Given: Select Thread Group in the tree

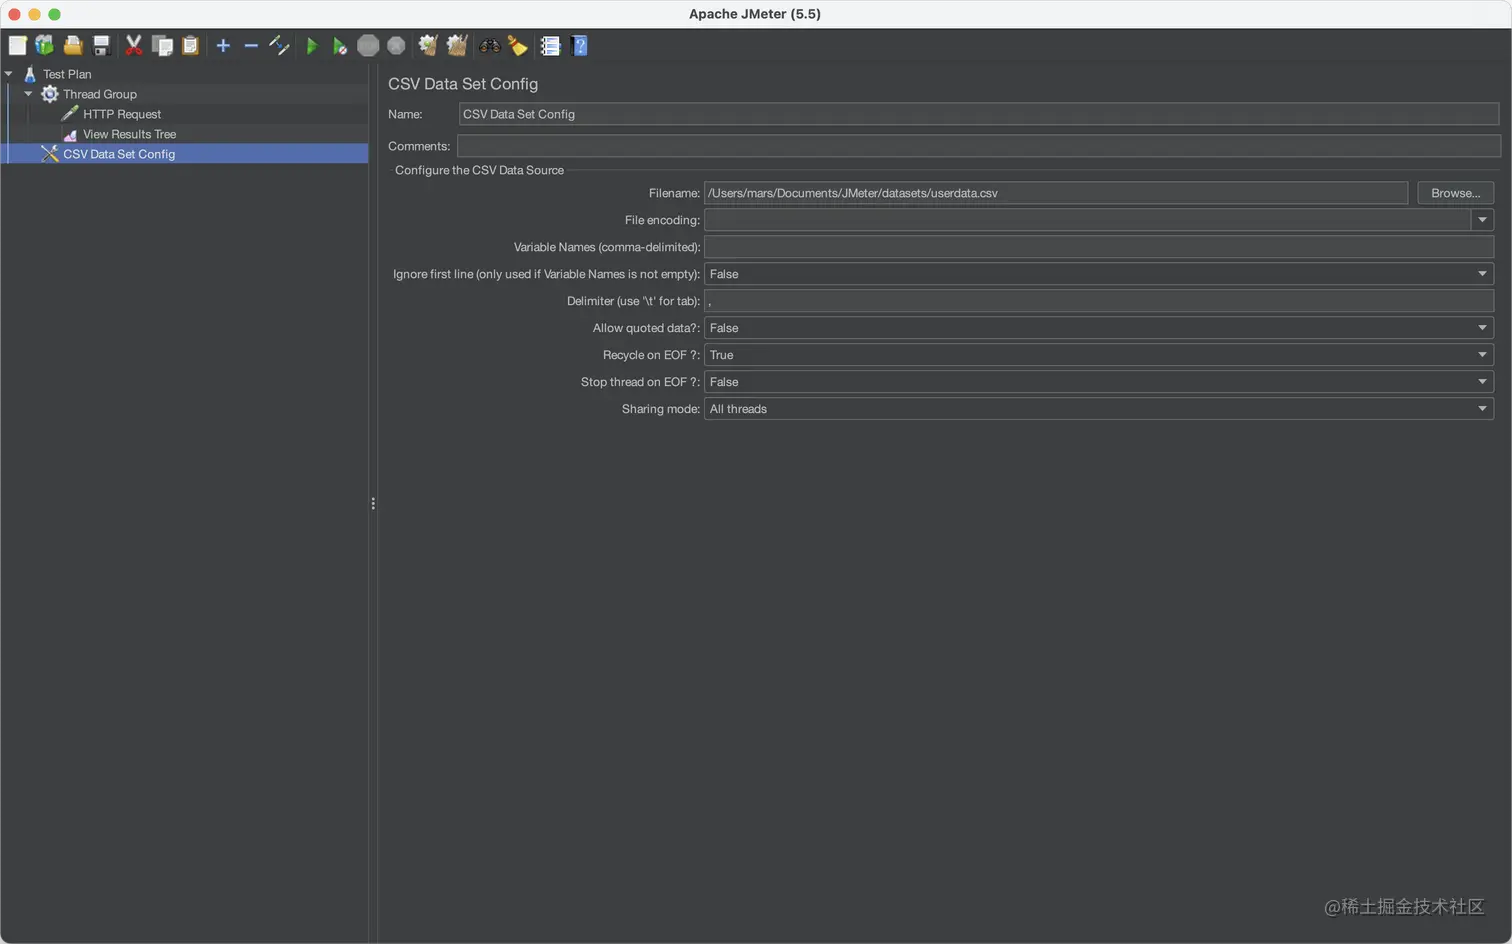Looking at the screenshot, I should (x=100, y=94).
